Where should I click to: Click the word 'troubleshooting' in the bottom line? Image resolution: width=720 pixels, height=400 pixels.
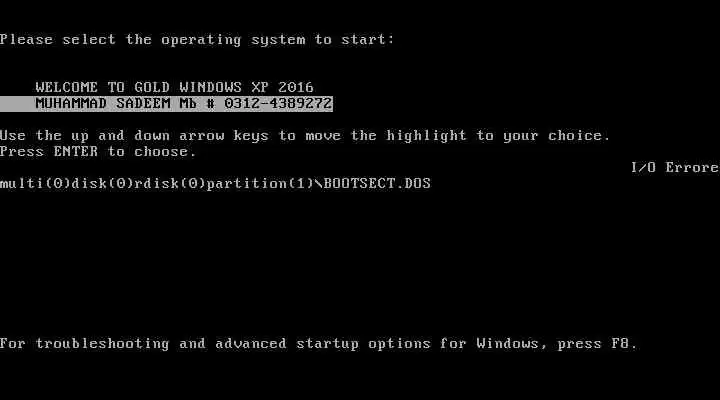pyautogui.click(x=102, y=344)
